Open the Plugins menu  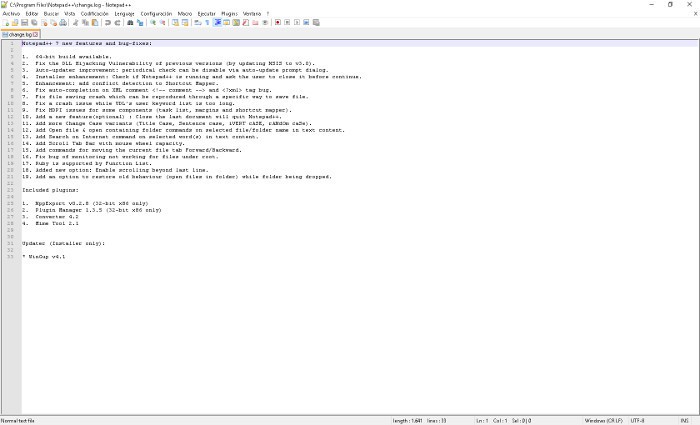click(x=229, y=14)
